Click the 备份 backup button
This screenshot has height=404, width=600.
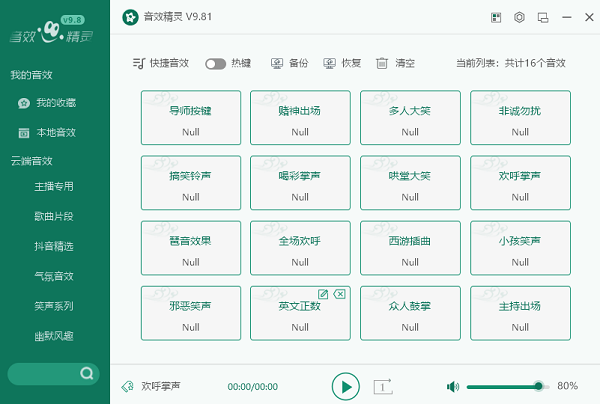[289, 63]
